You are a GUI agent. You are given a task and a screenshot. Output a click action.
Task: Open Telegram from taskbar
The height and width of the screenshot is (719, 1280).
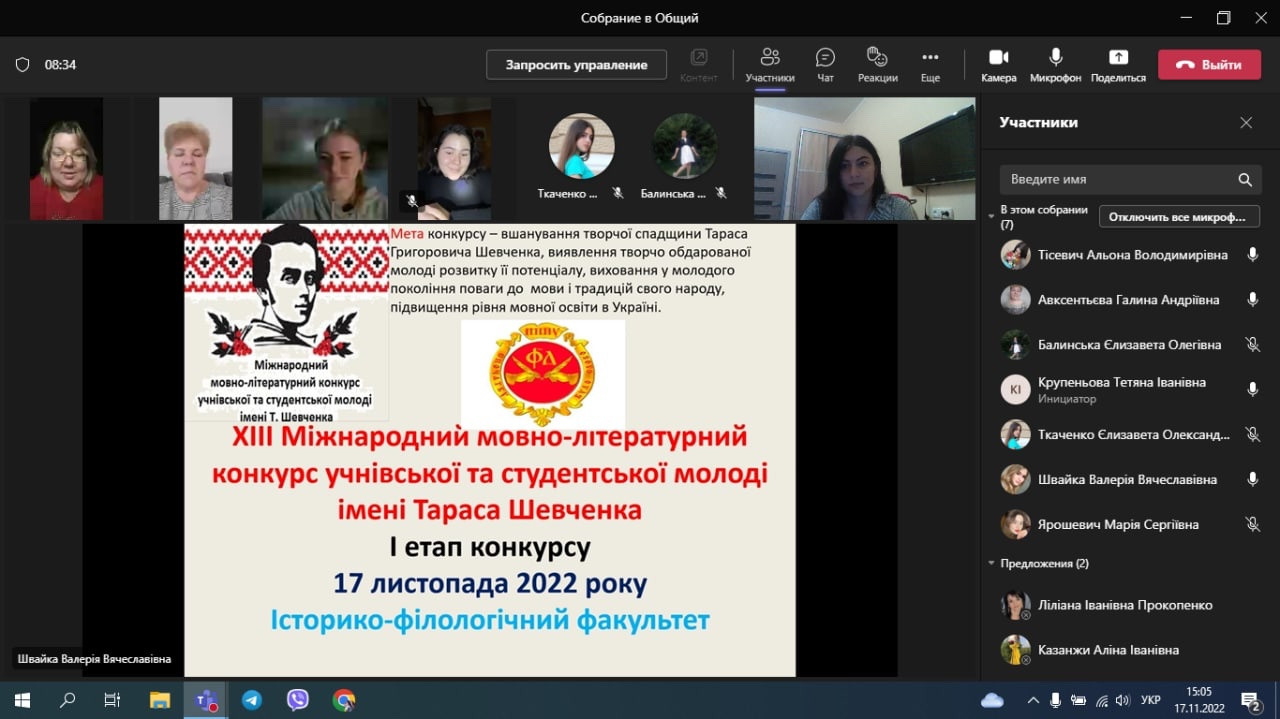tap(252, 700)
